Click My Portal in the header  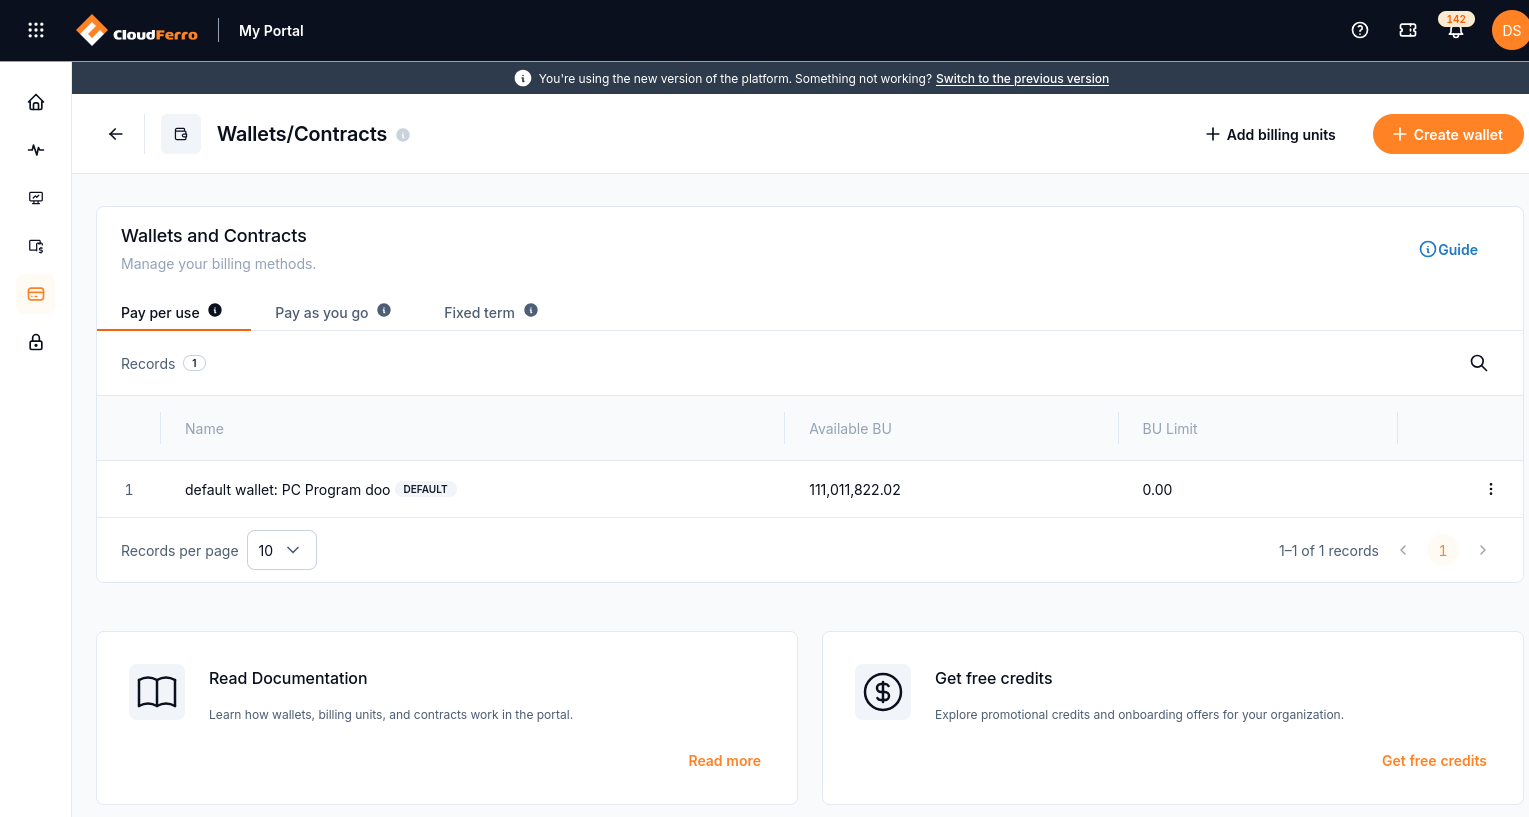[271, 31]
